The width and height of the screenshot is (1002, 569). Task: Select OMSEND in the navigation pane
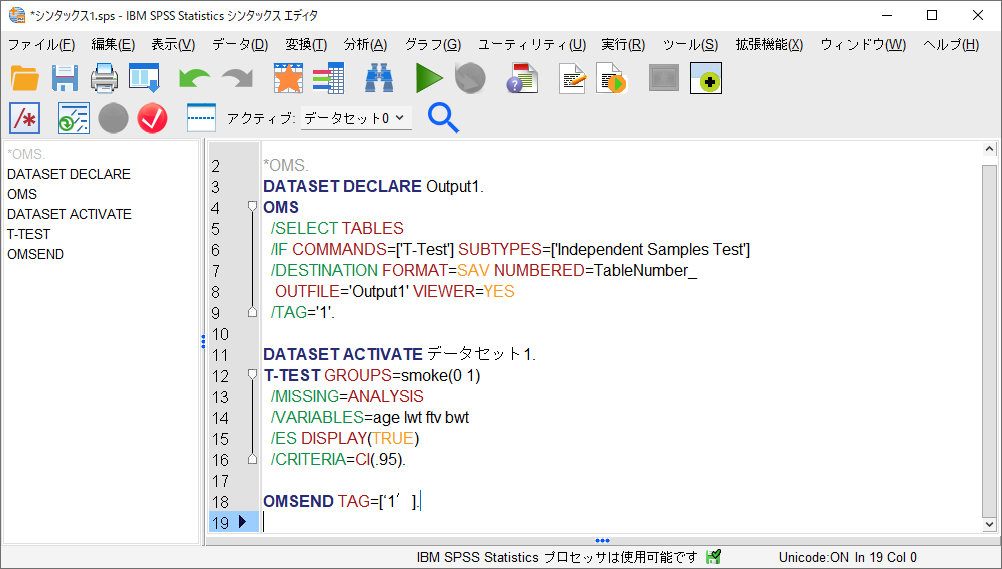click(x=35, y=254)
